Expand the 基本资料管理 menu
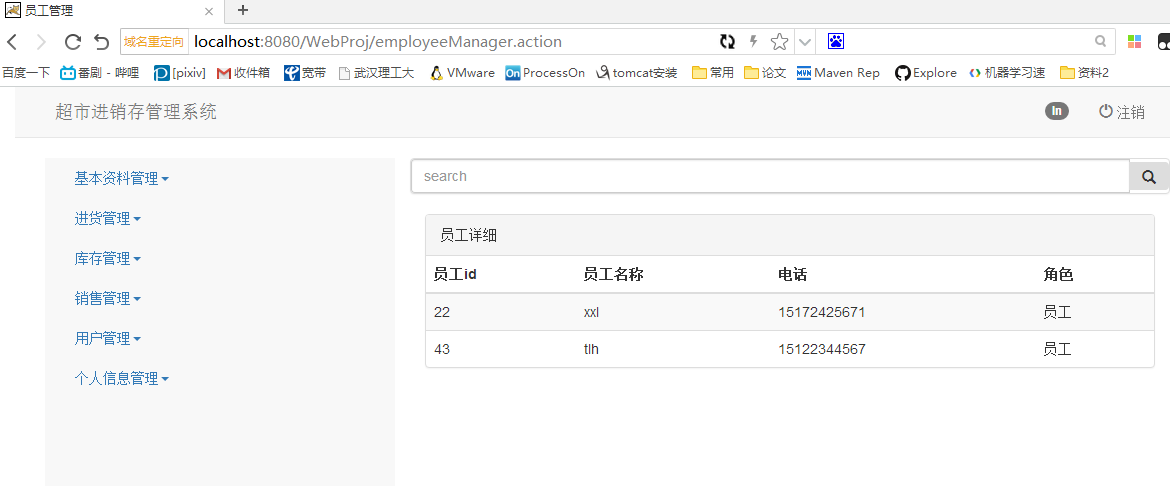Screen dimensions: 1170x486 pos(122,178)
